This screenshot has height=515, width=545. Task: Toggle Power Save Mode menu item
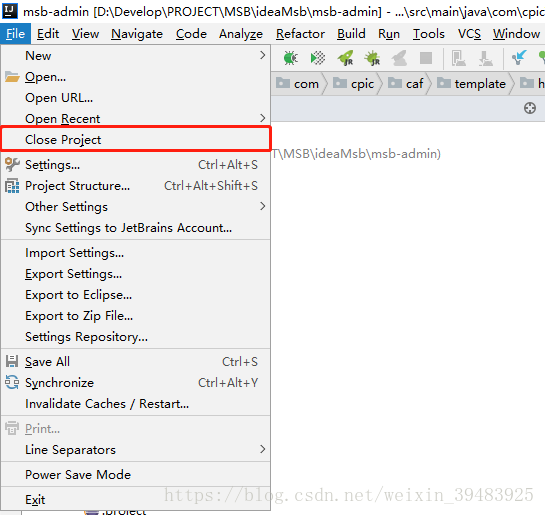click(136, 474)
